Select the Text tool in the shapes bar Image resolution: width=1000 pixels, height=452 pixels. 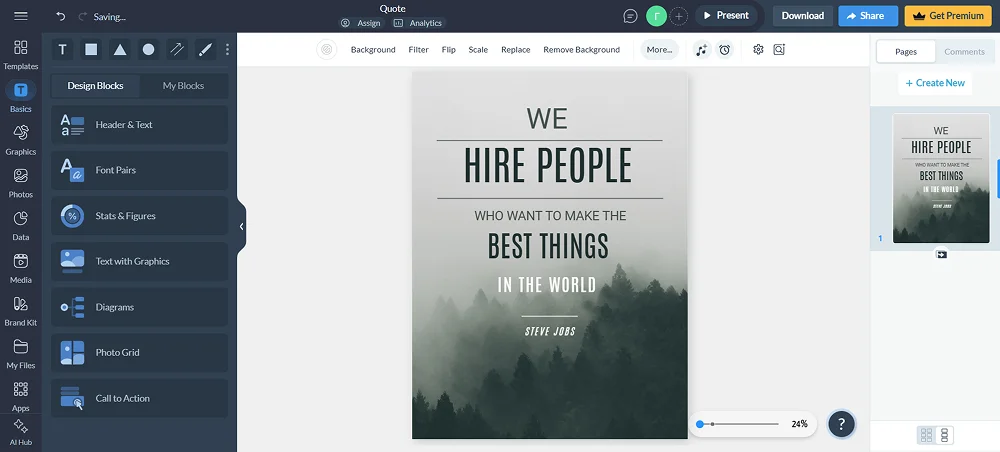[63, 49]
